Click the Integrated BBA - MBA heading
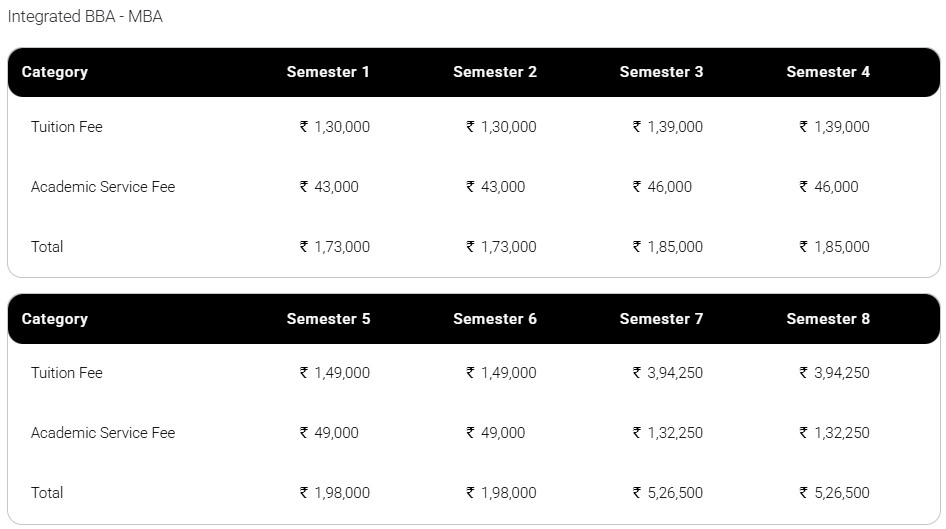946x529 pixels. (x=85, y=17)
